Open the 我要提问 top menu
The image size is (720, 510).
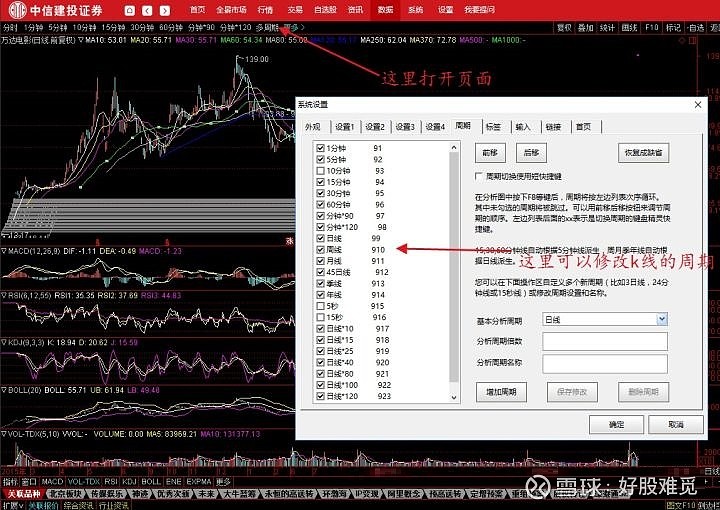479,10
